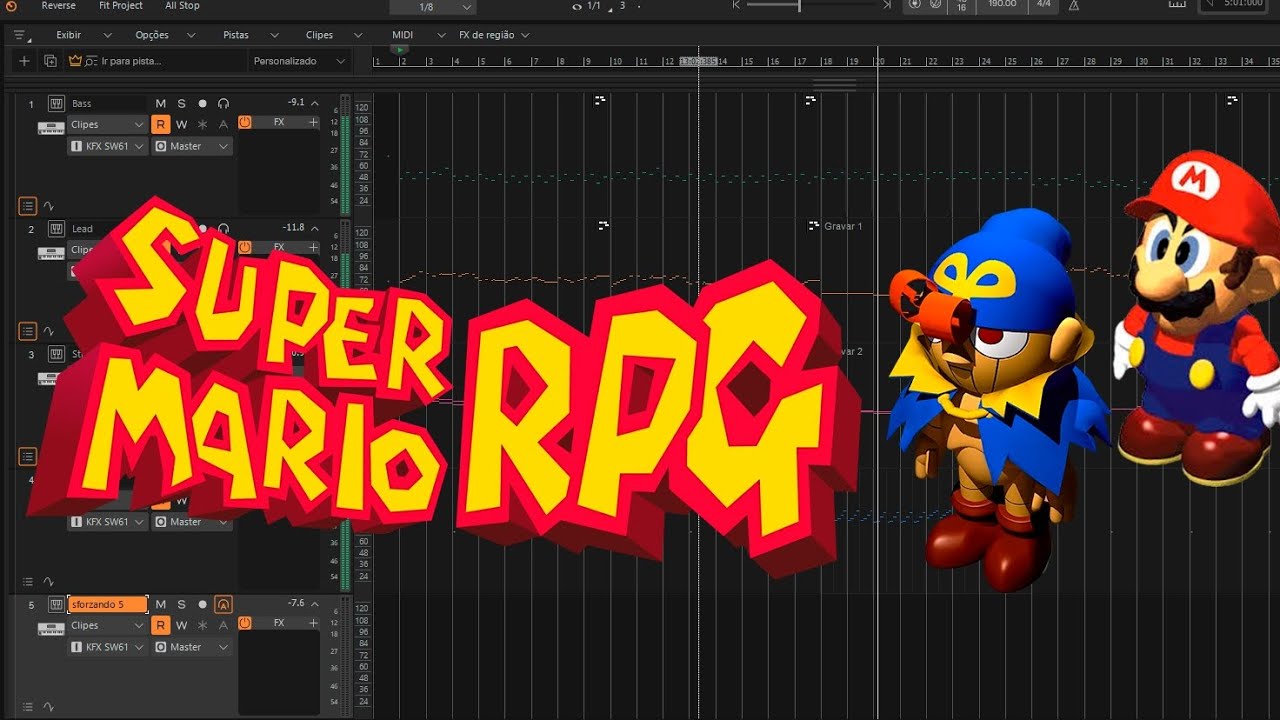
Task: Add effect to Bass FX rack
Action: (313, 122)
